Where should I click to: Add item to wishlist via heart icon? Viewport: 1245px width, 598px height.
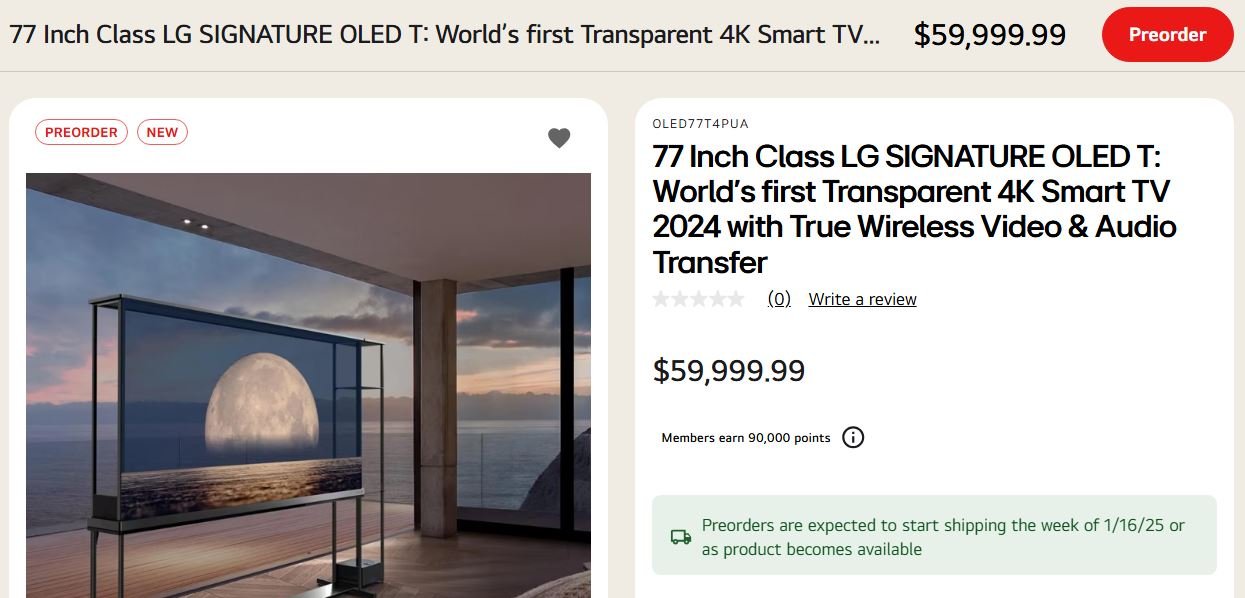point(559,137)
